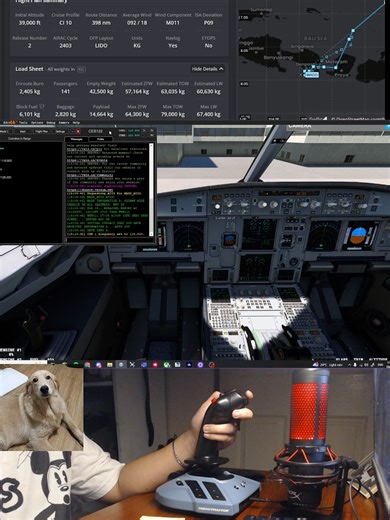Click the CI 10 Cruise Profile value

65,23
